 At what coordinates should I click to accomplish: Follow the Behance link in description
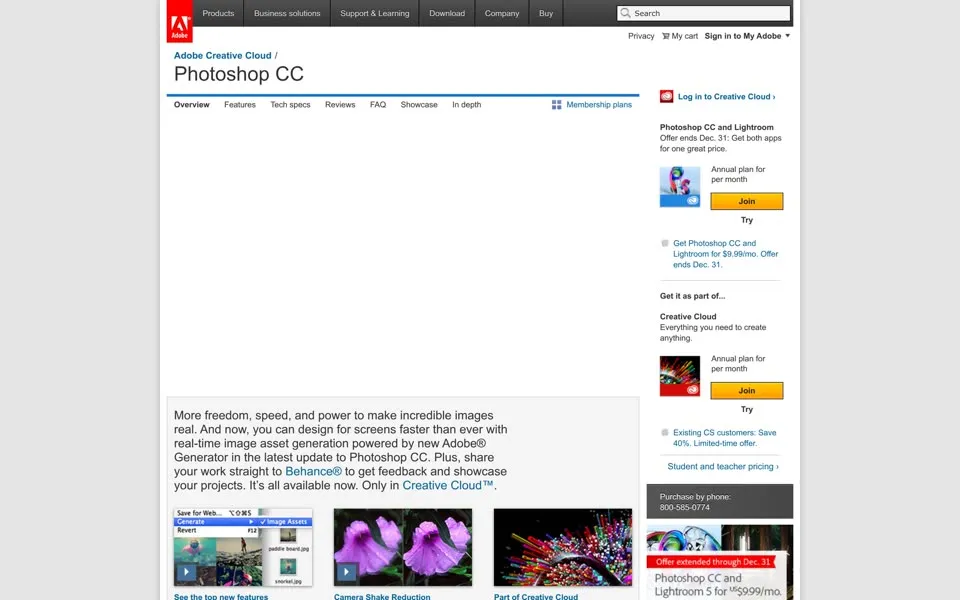[x=313, y=471]
